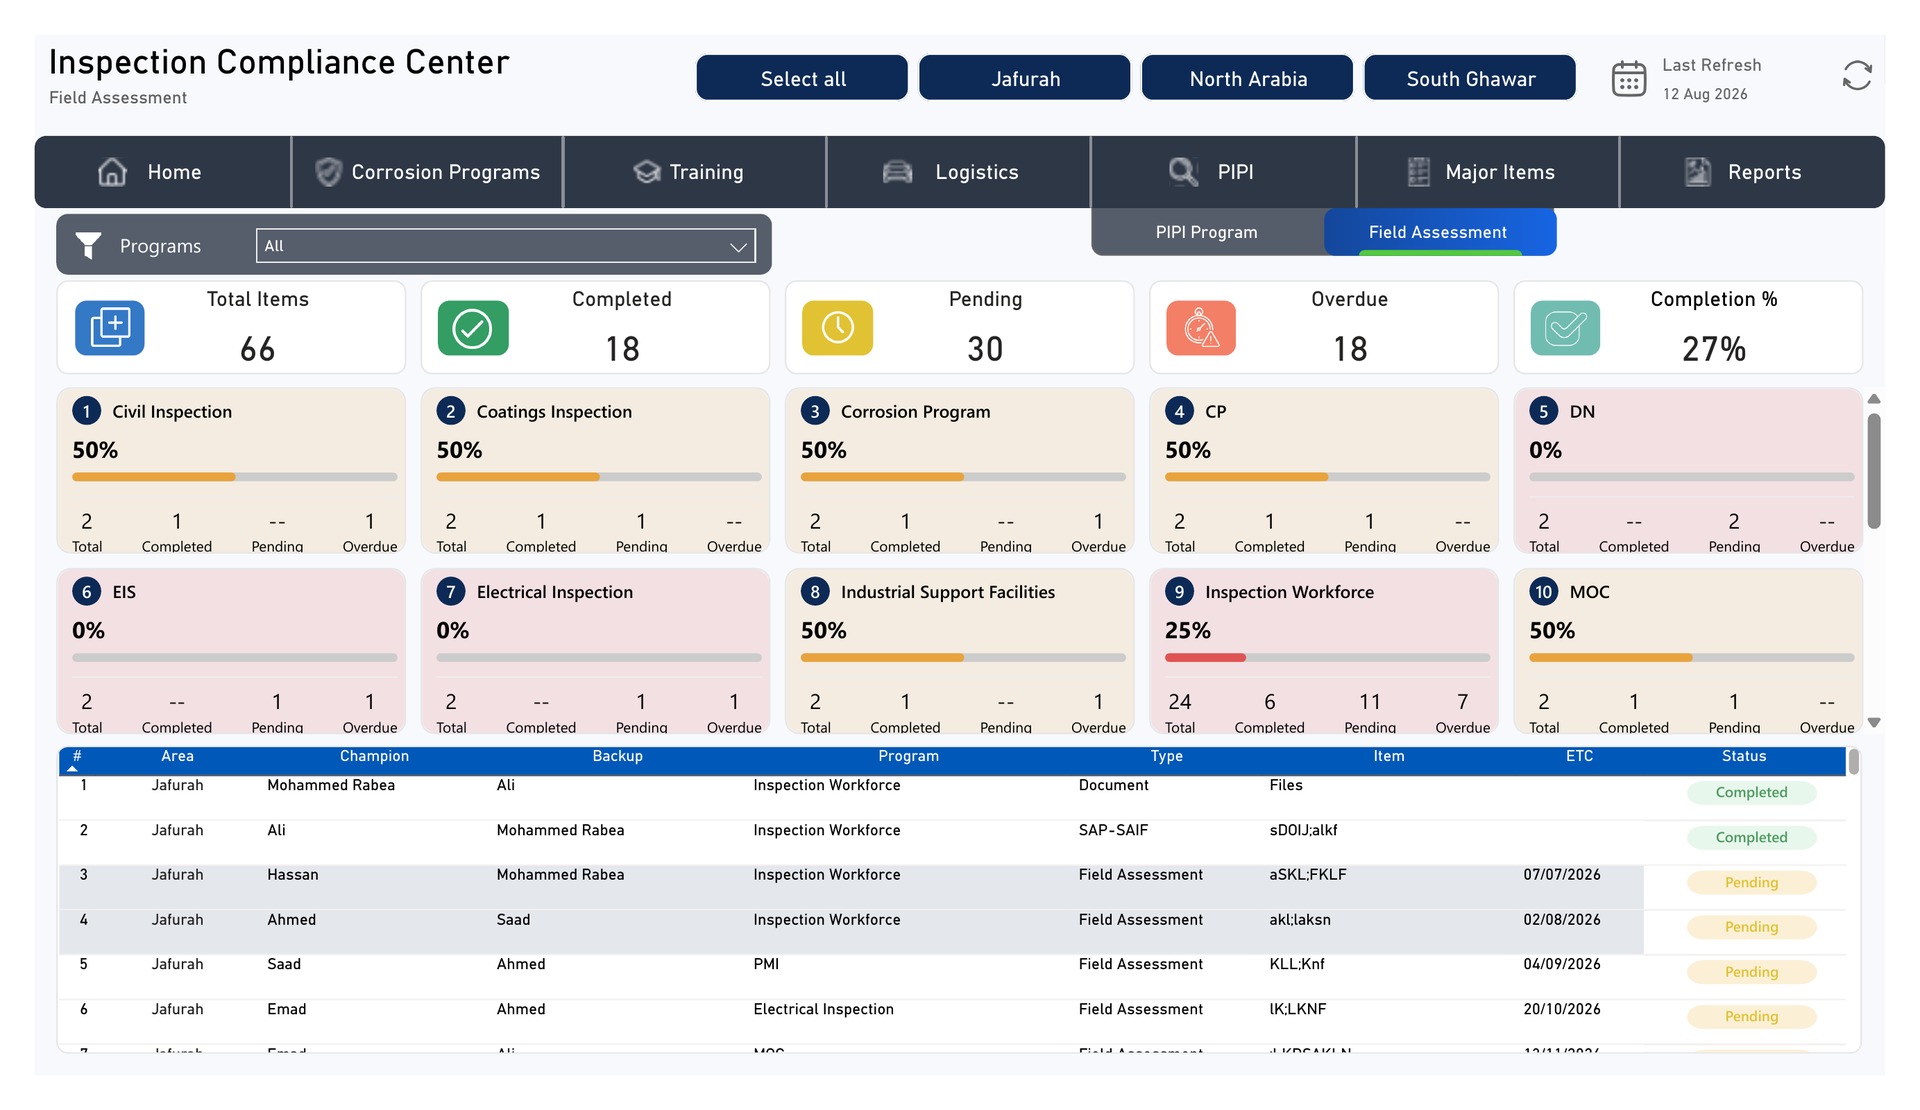Toggle the Select all field filter

click(803, 78)
